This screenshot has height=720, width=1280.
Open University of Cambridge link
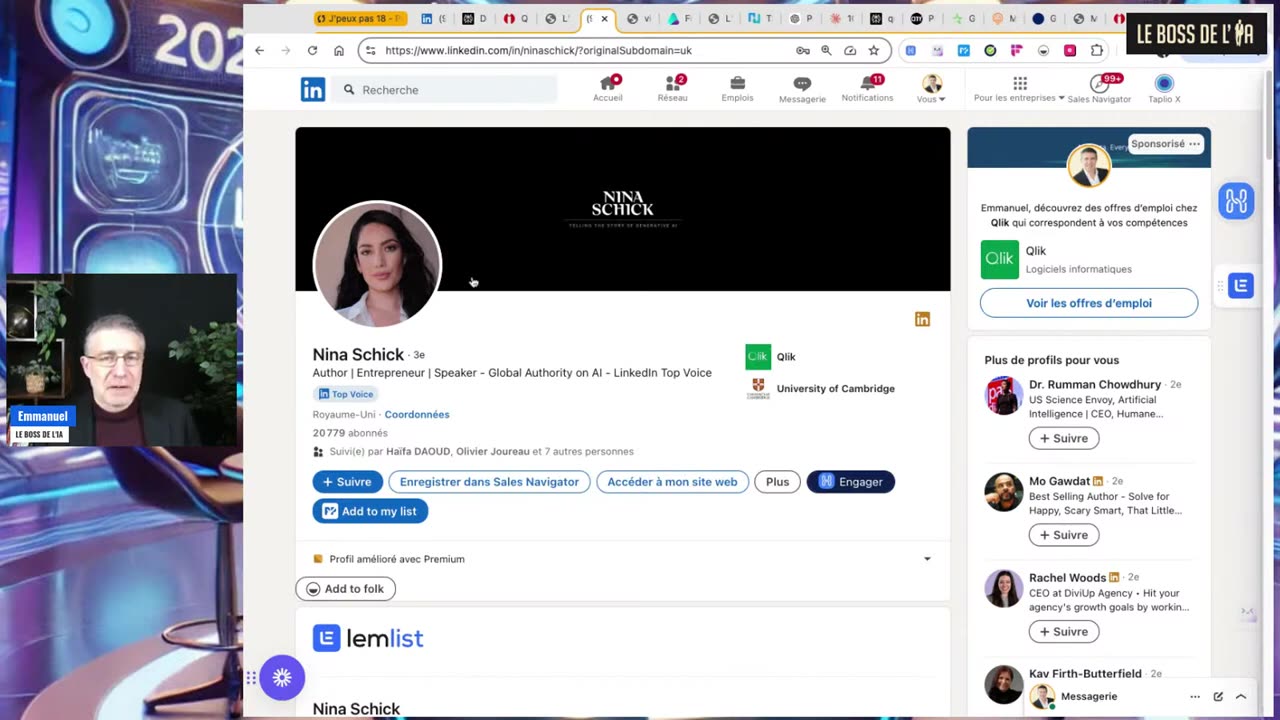(835, 389)
